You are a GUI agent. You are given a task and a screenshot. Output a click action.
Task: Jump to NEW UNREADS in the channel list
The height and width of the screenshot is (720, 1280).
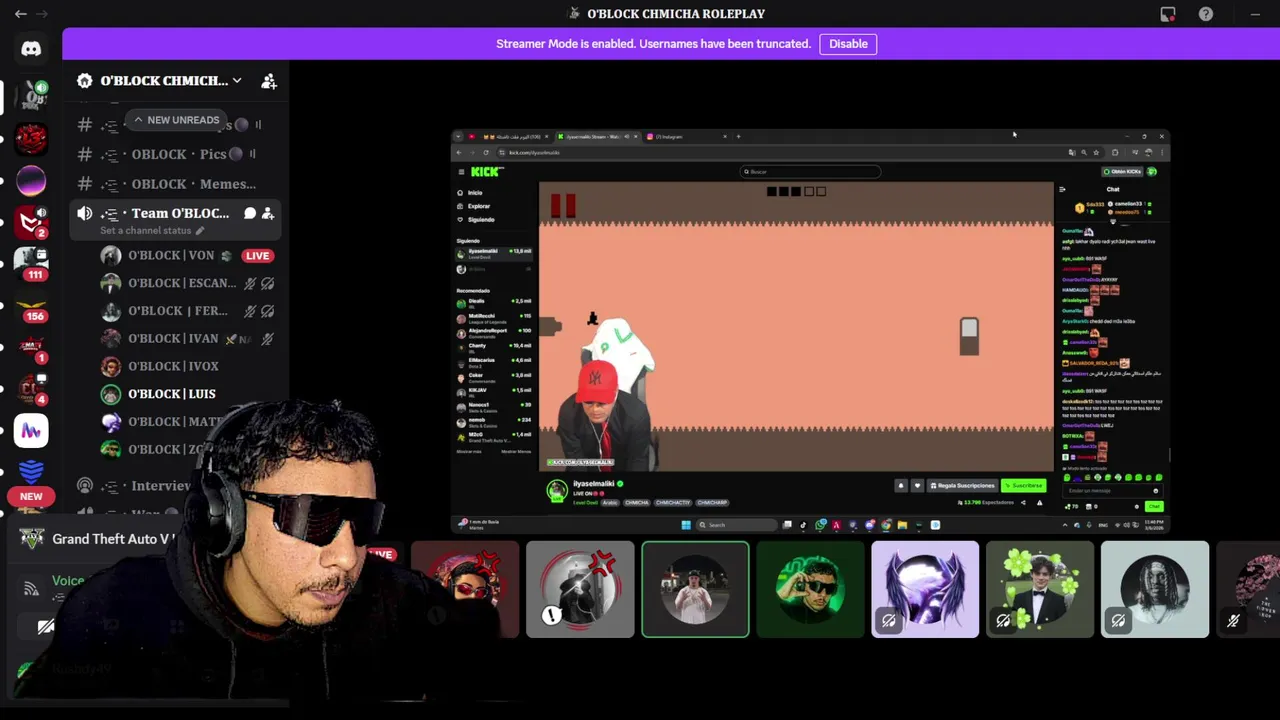pyautogui.click(x=176, y=120)
